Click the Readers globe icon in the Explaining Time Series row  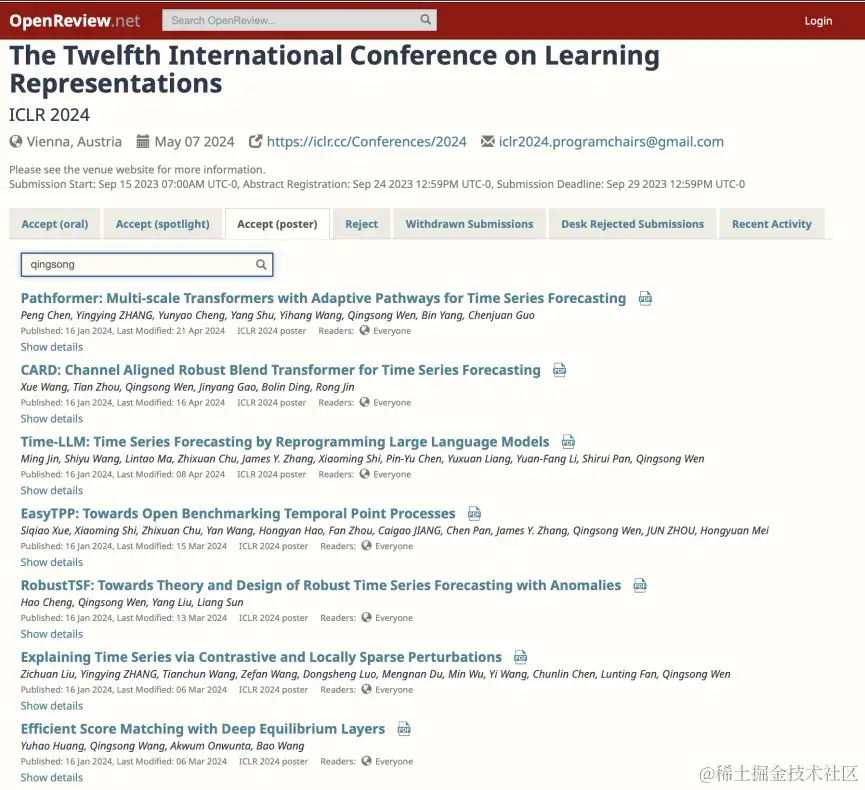[x=366, y=689]
